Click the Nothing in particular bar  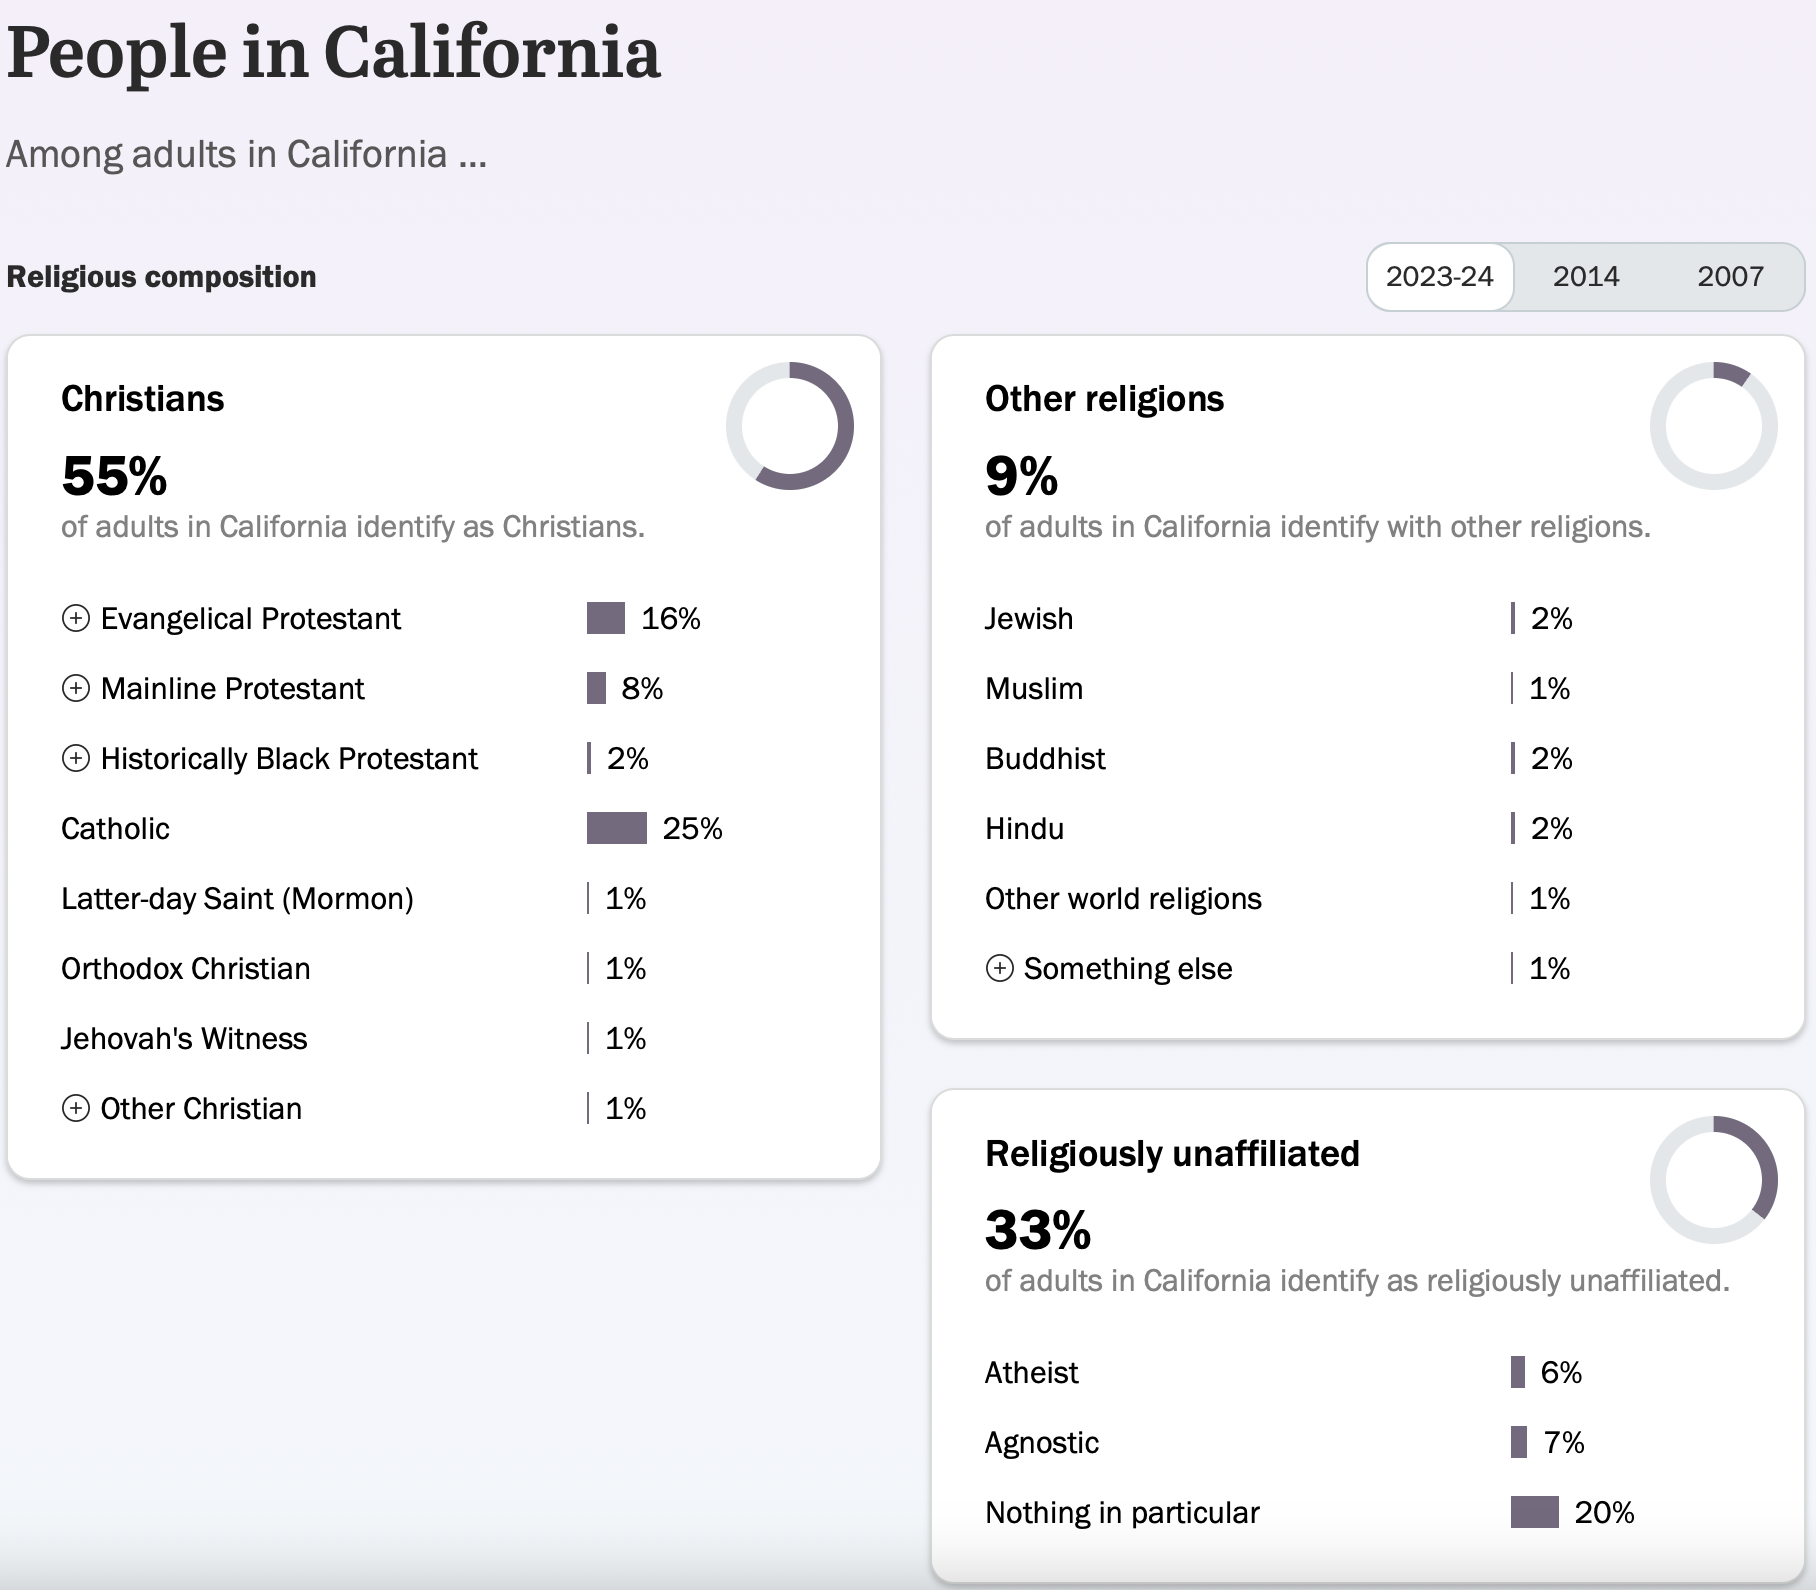[1535, 1512]
